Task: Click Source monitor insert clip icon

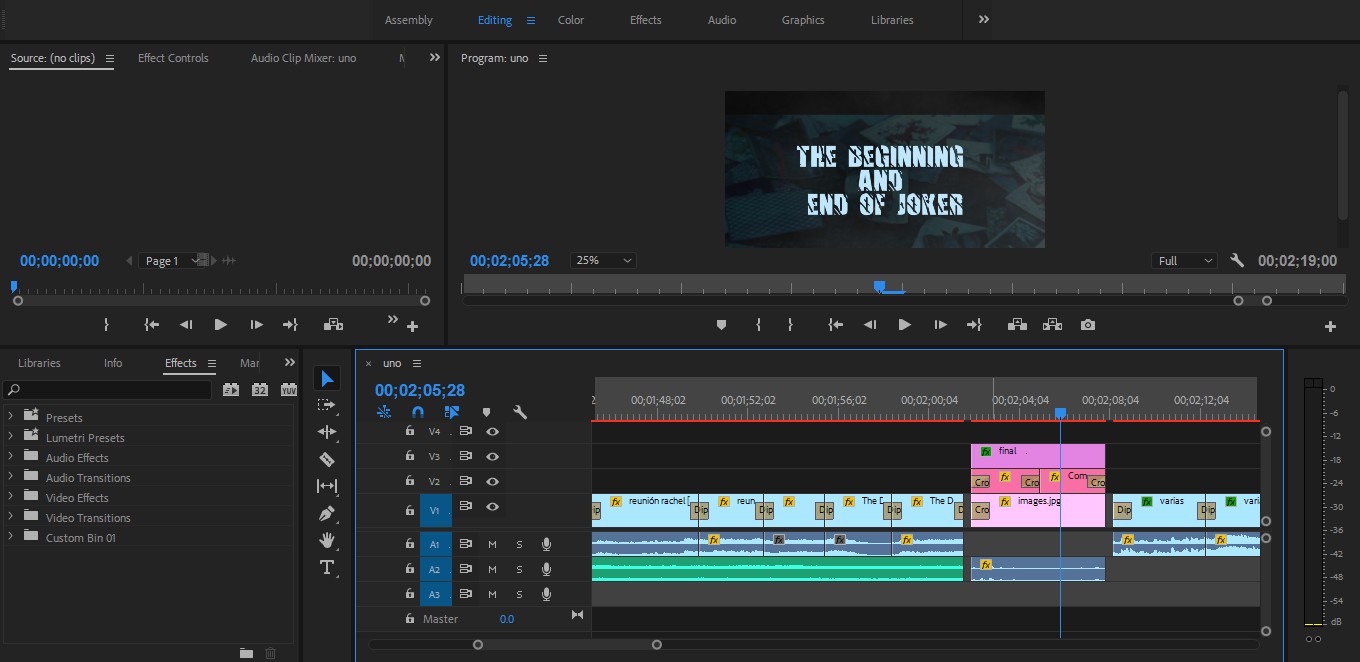Action: [x=333, y=325]
